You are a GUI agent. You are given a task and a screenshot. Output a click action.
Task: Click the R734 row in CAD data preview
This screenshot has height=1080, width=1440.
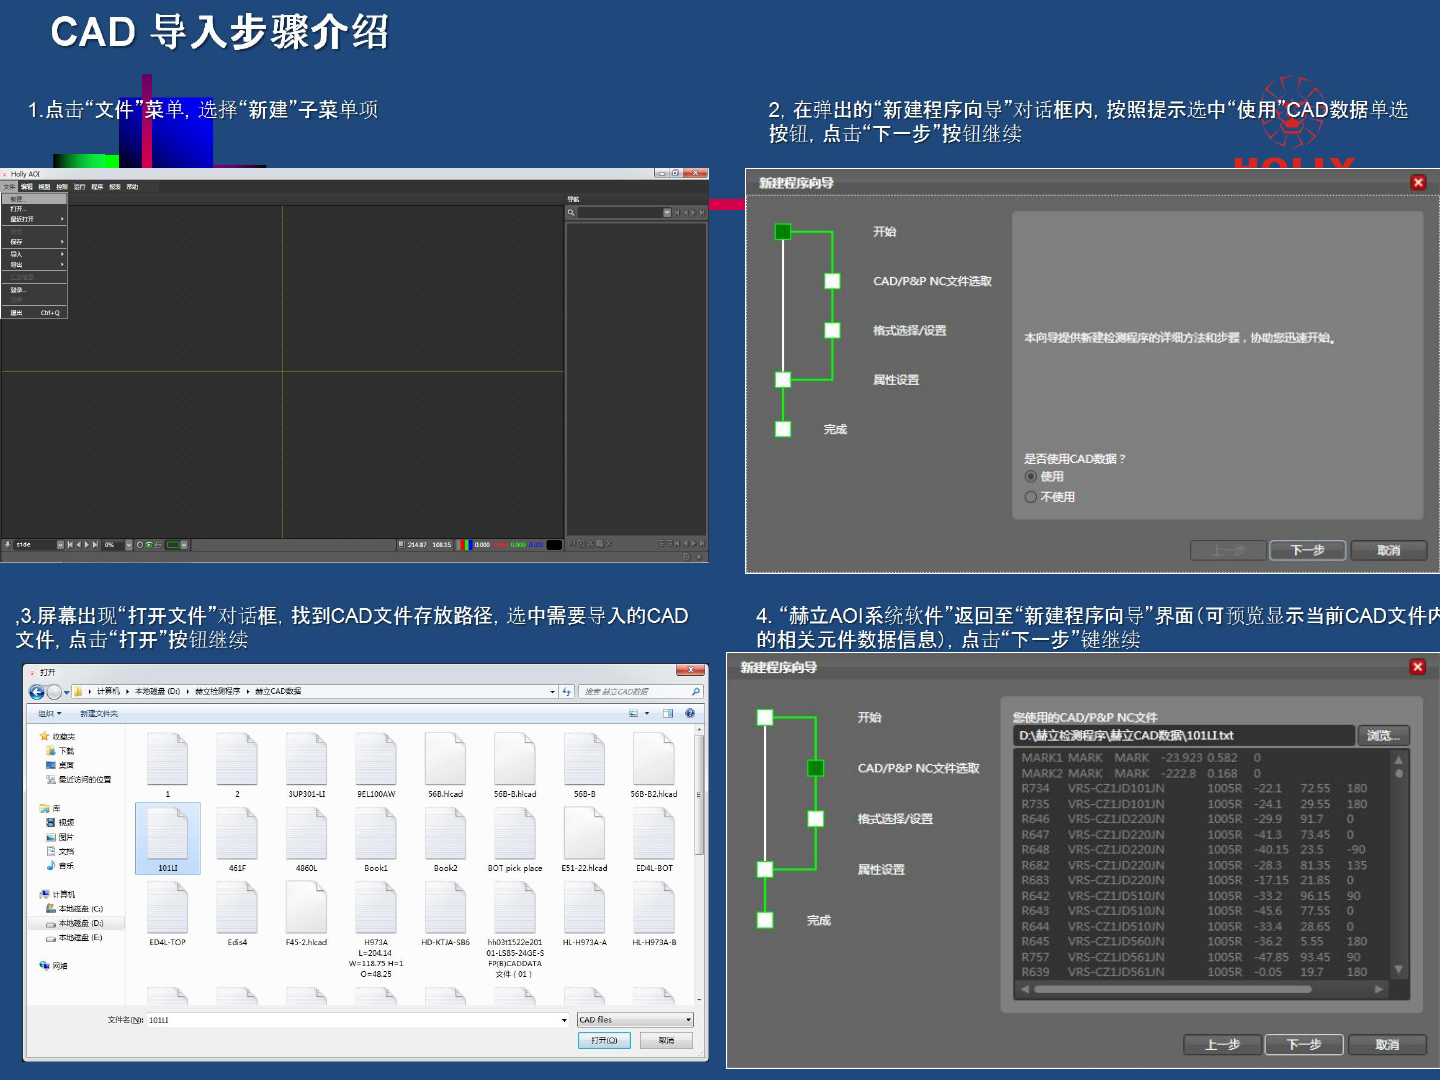pos(1194,788)
